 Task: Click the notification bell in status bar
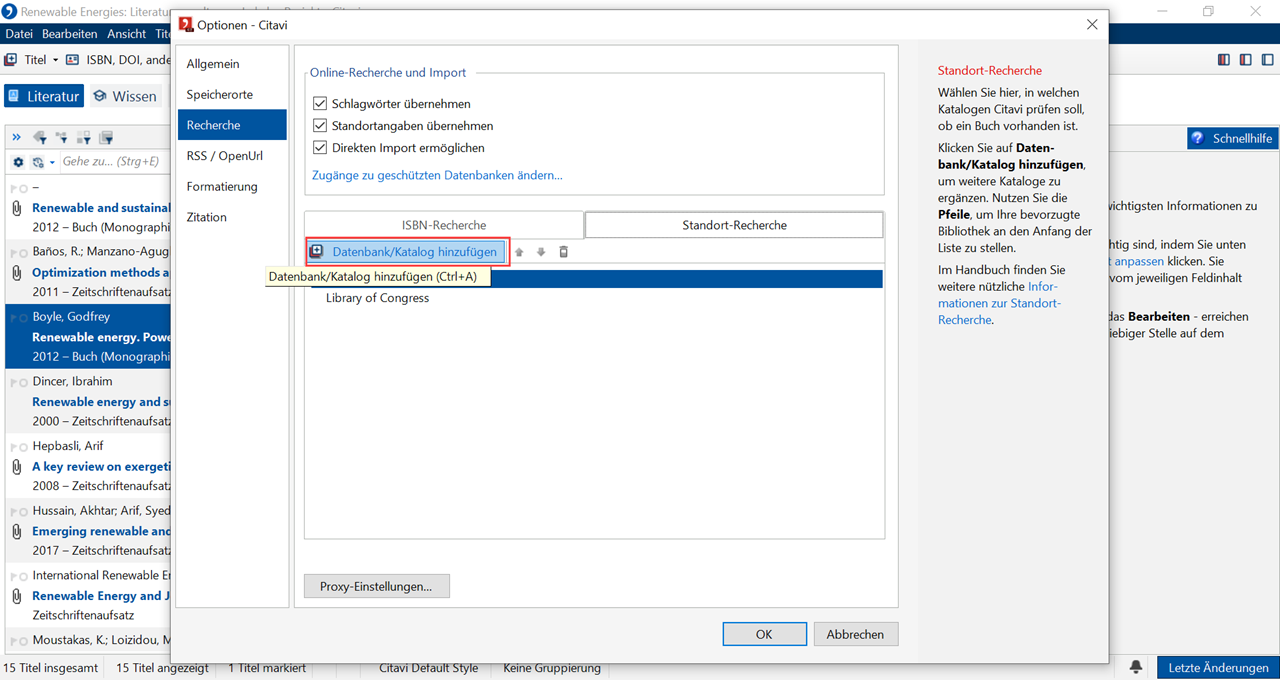tap(1136, 667)
